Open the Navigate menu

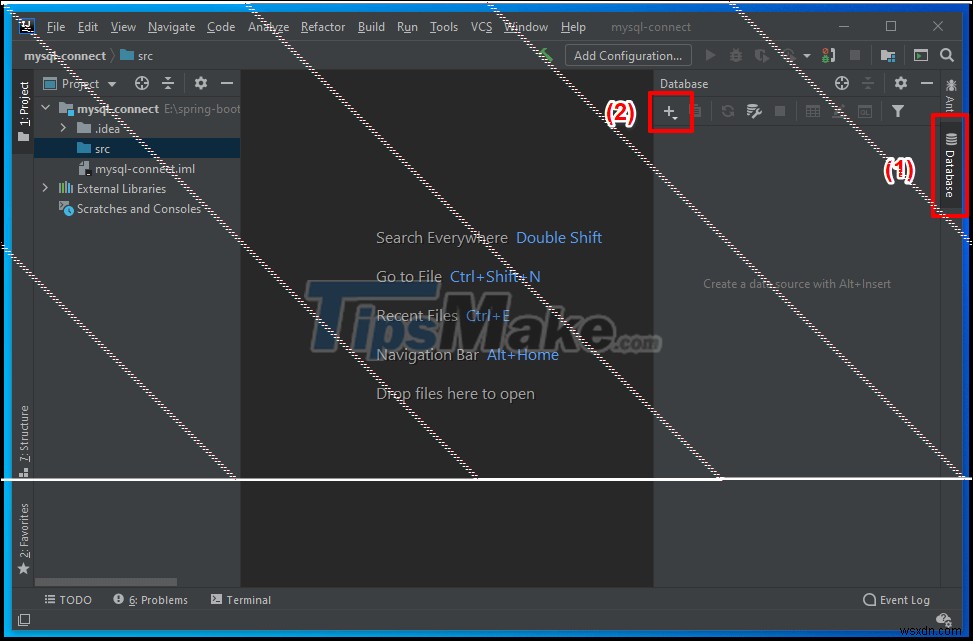(x=171, y=26)
